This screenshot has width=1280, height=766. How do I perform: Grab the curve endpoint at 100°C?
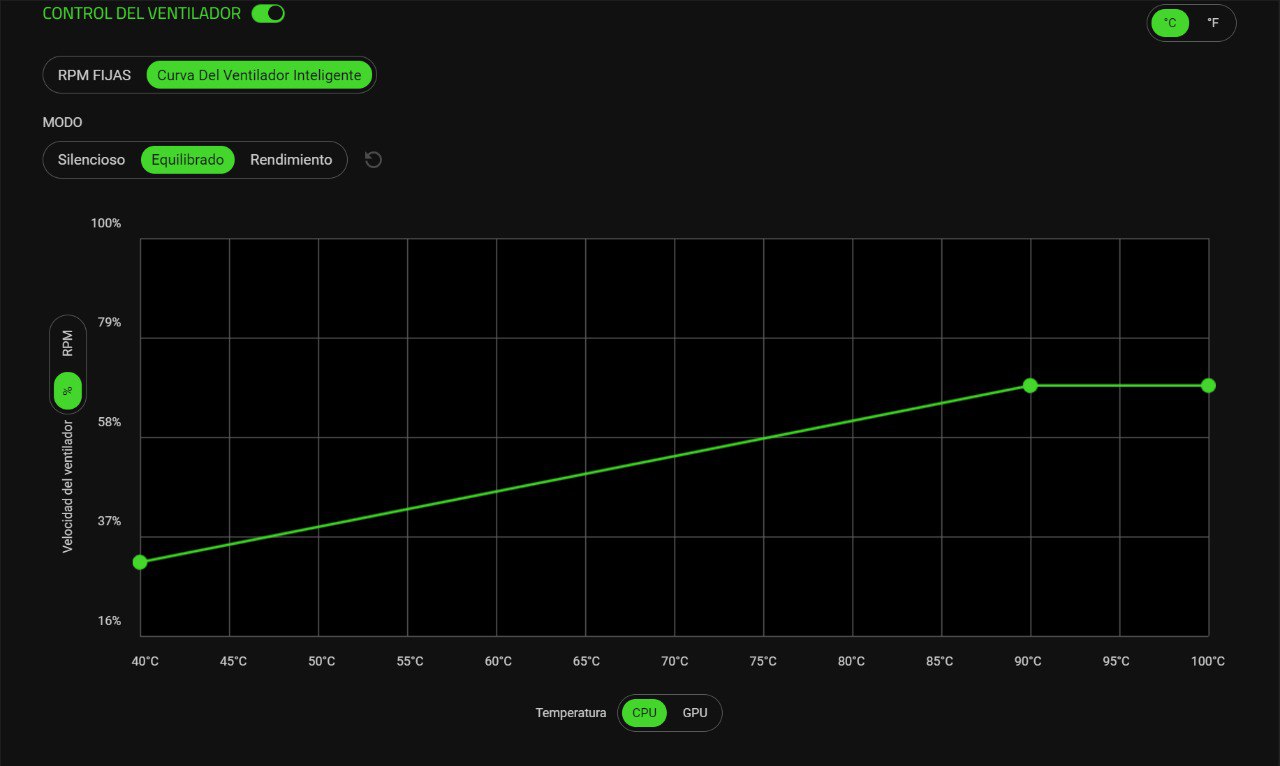pyautogui.click(x=1208, y=385)
